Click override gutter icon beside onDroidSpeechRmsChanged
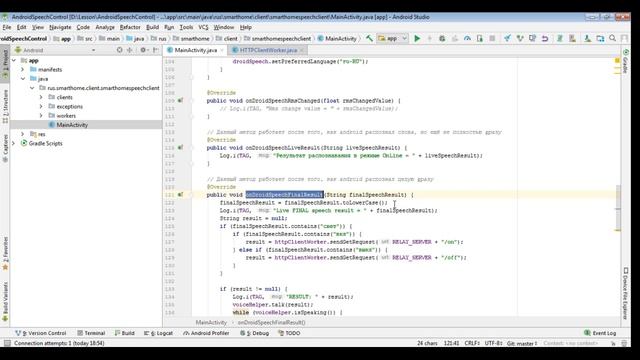 (x=180, y=100)
